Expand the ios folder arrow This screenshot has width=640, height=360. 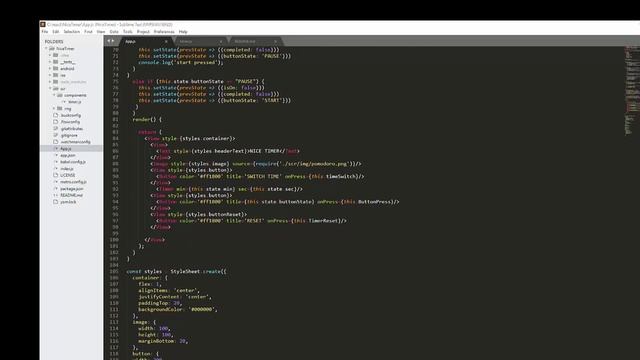tap(50, 75)
